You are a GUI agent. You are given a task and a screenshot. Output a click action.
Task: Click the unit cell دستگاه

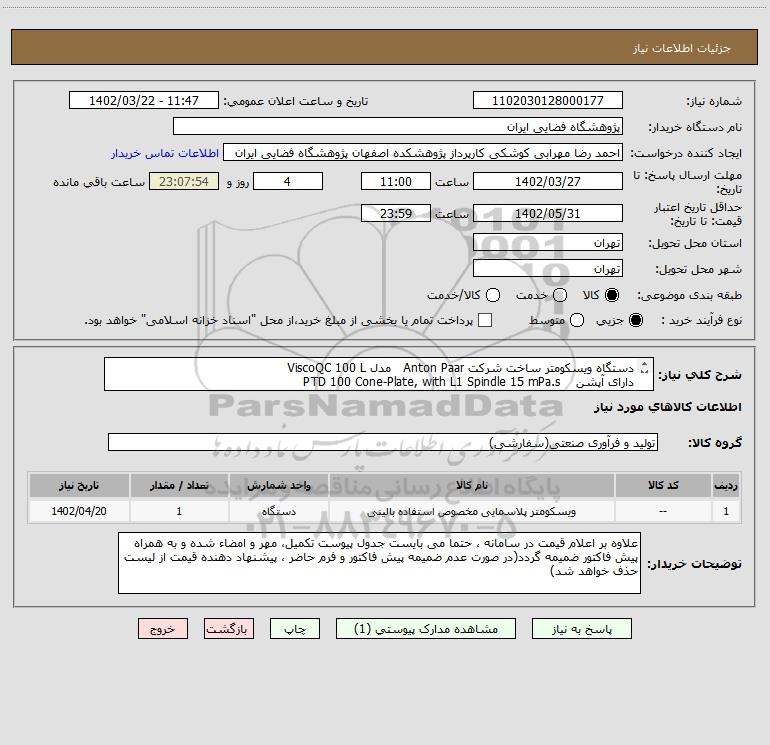pyautogui.click(x=278, y=511)
